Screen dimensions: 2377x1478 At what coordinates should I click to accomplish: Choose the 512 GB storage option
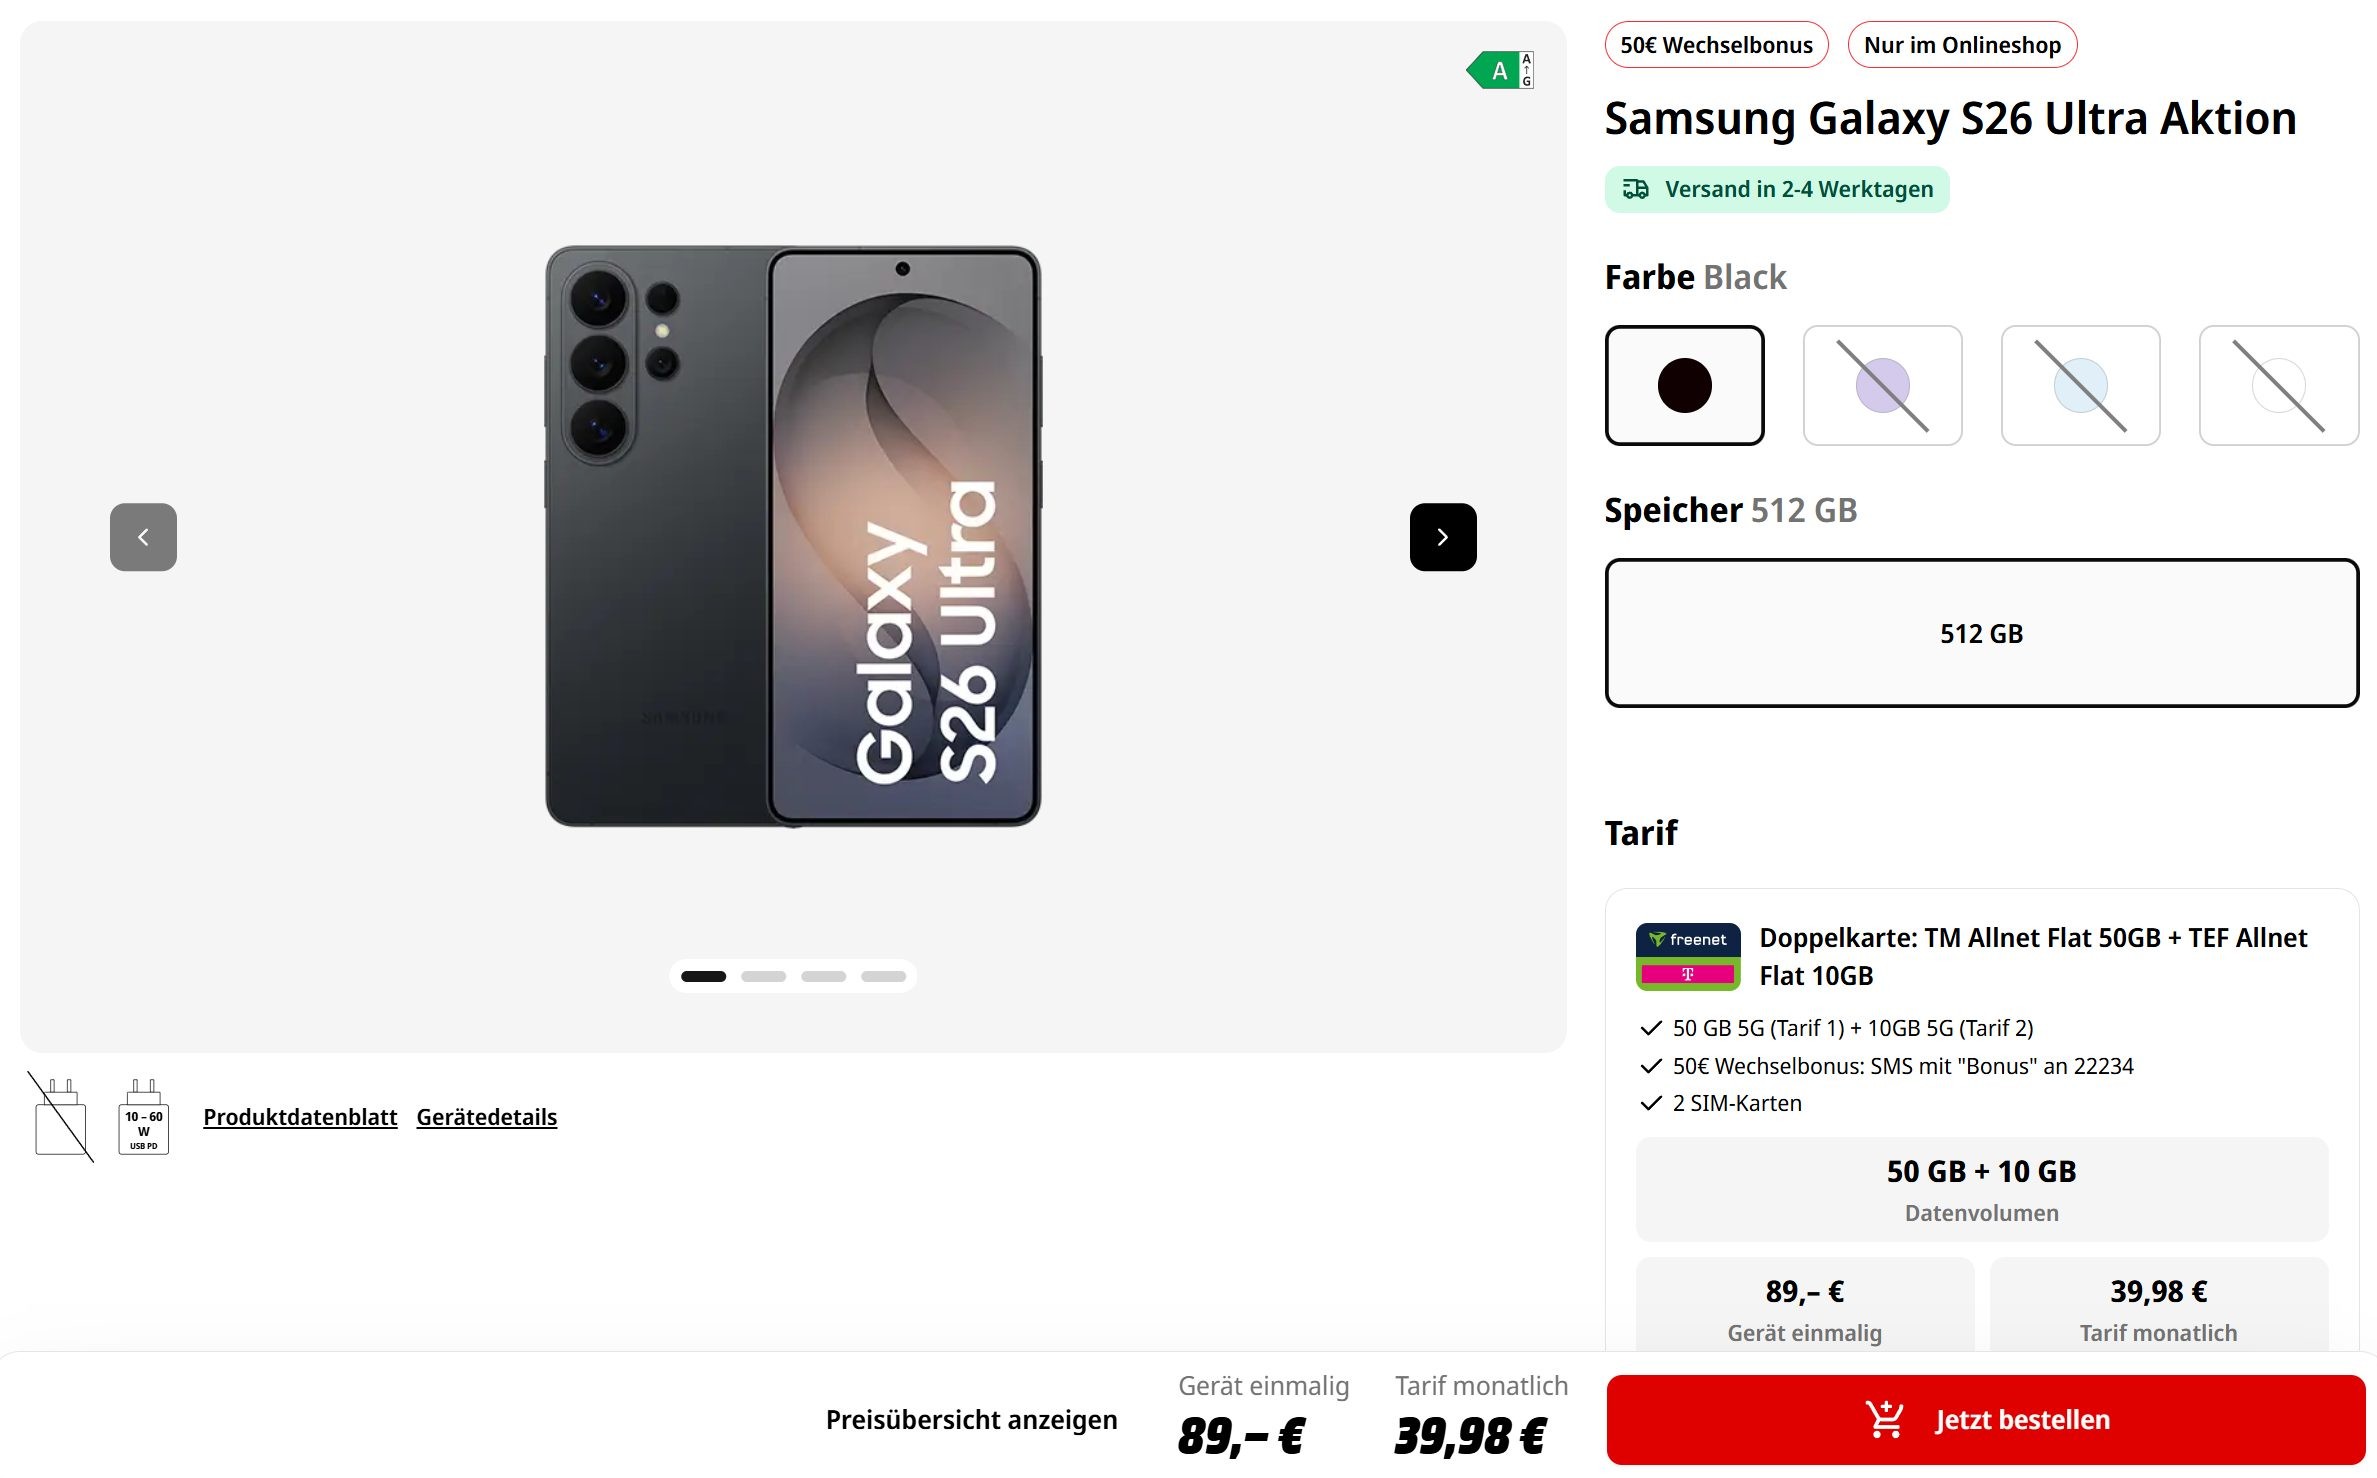coord(1981,633)
